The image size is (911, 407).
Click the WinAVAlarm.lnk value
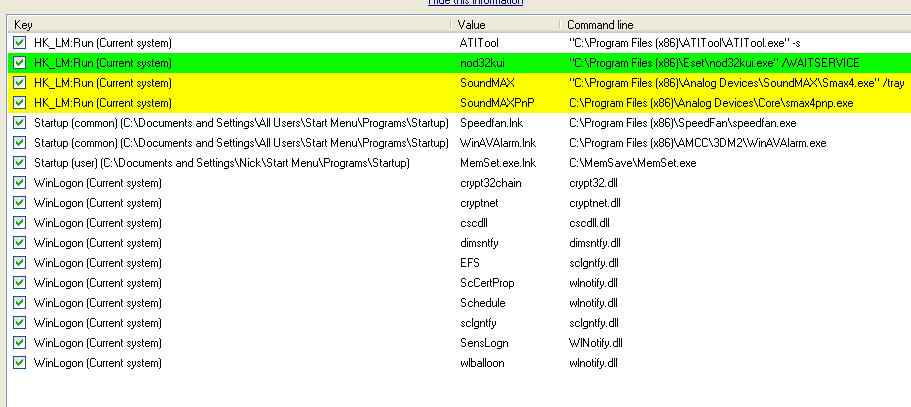pyautogui.click(x=497, y=143)
